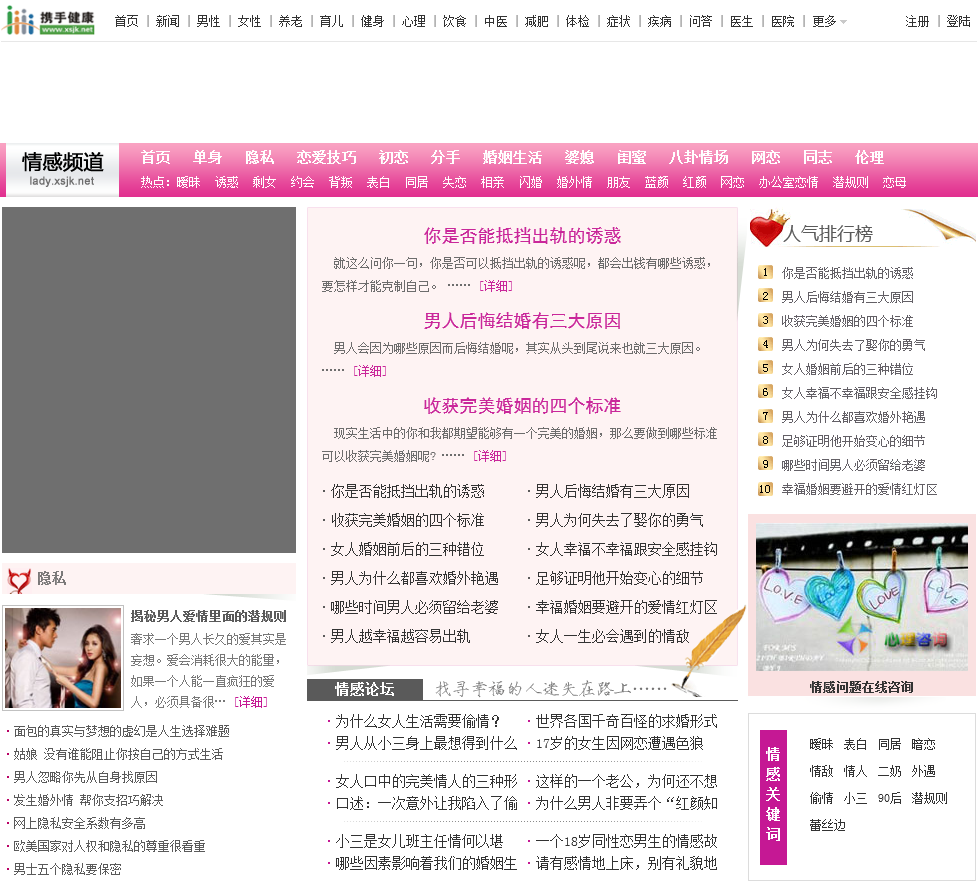The height and width of the screenshot is (889, 978).
Task: Open list item 女人婚姻前后的三种错位
Action: click(x=407, y=549)
